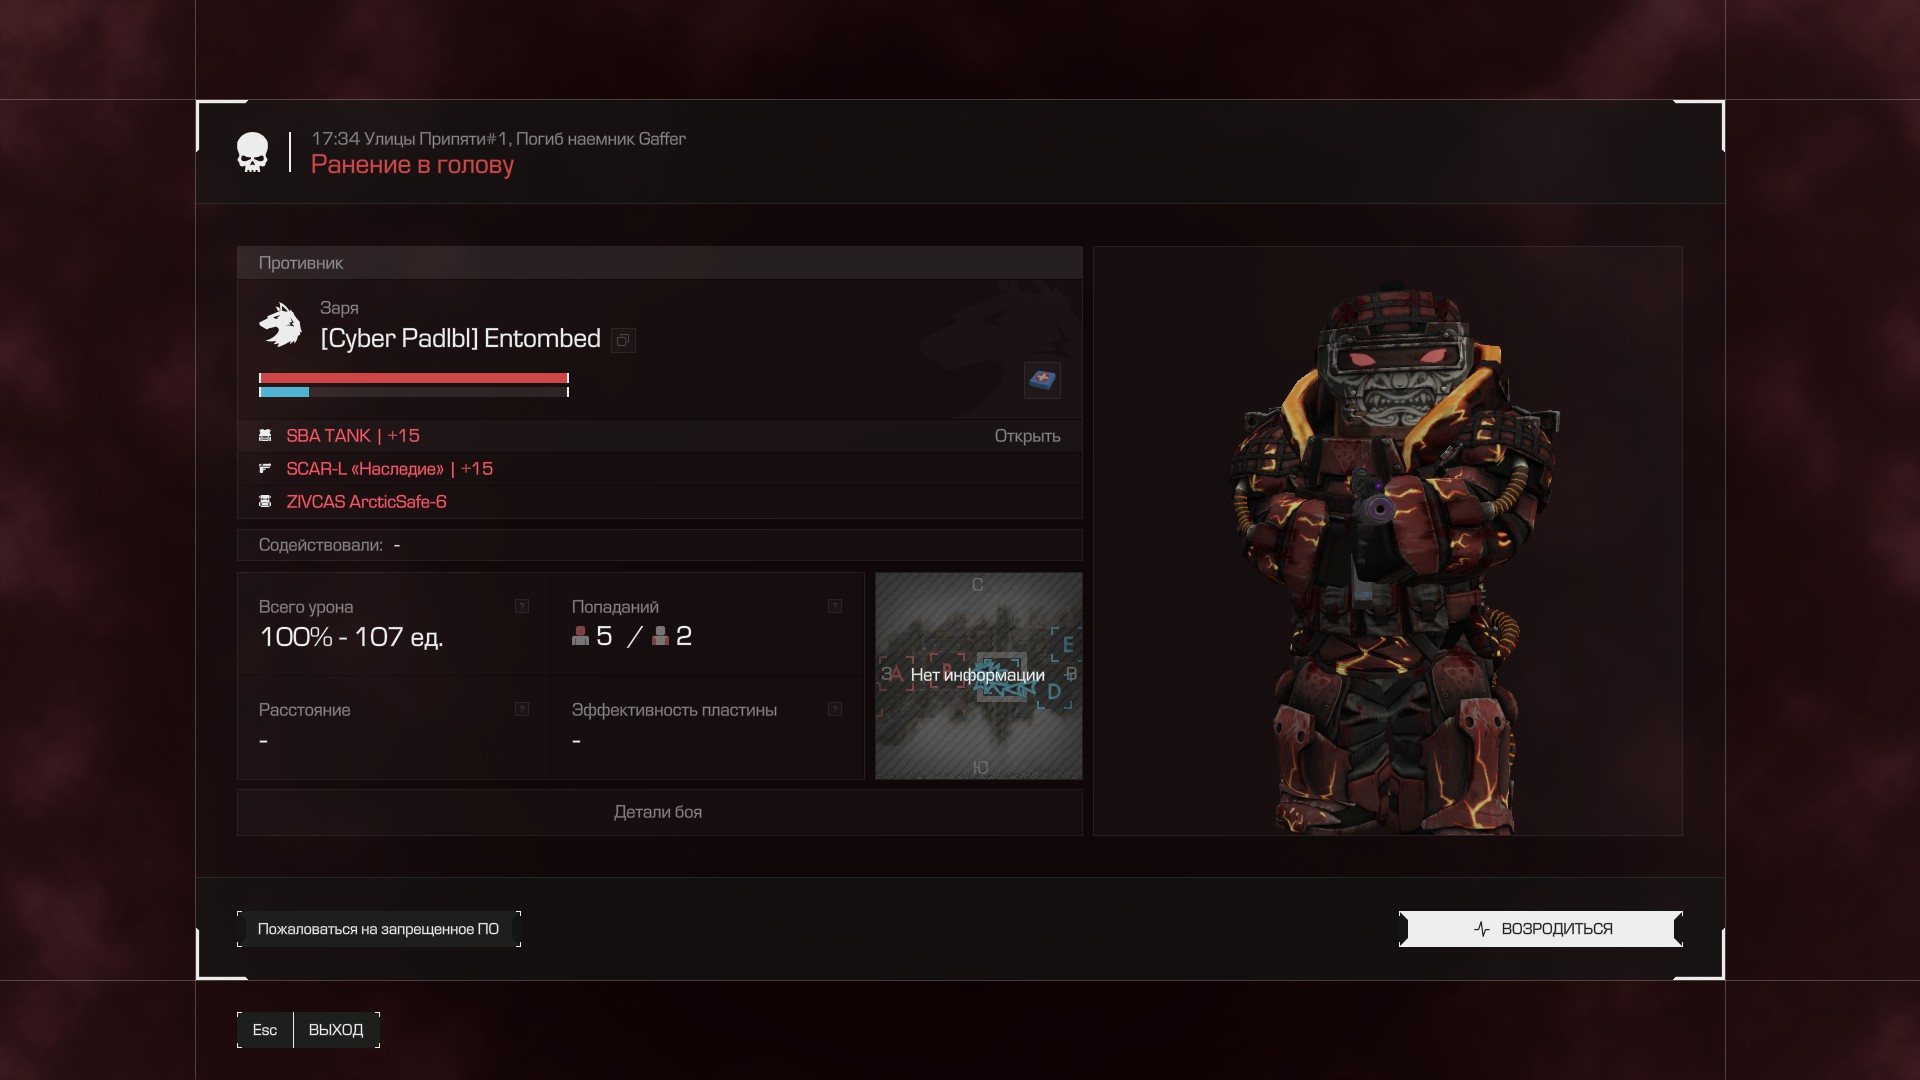Click the armor icon beside SBA TANK
The height and width of the screenshot is (1080, 1920).
(265, 436)
